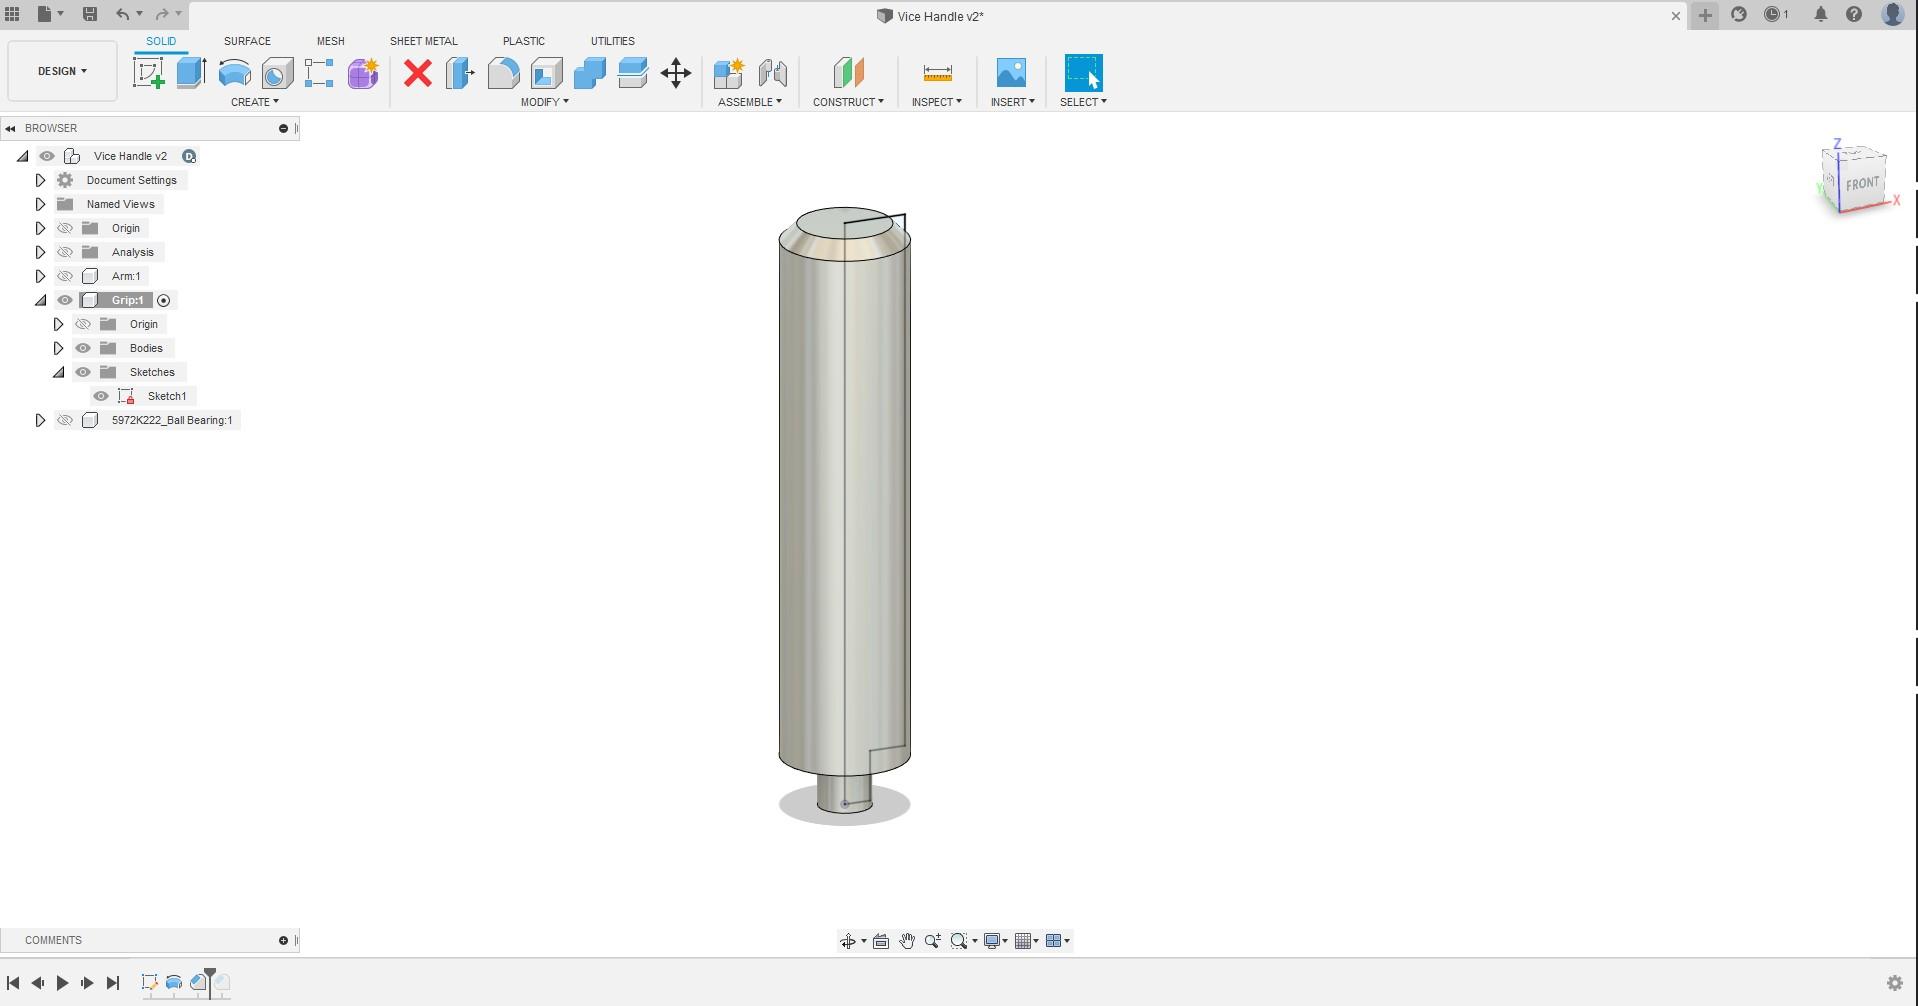
Task: Hide the Bodies folder with eye icon
Action: (83, 348)
